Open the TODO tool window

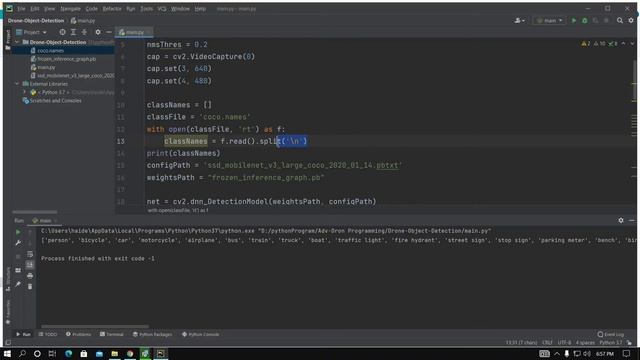tap(48, 334)
